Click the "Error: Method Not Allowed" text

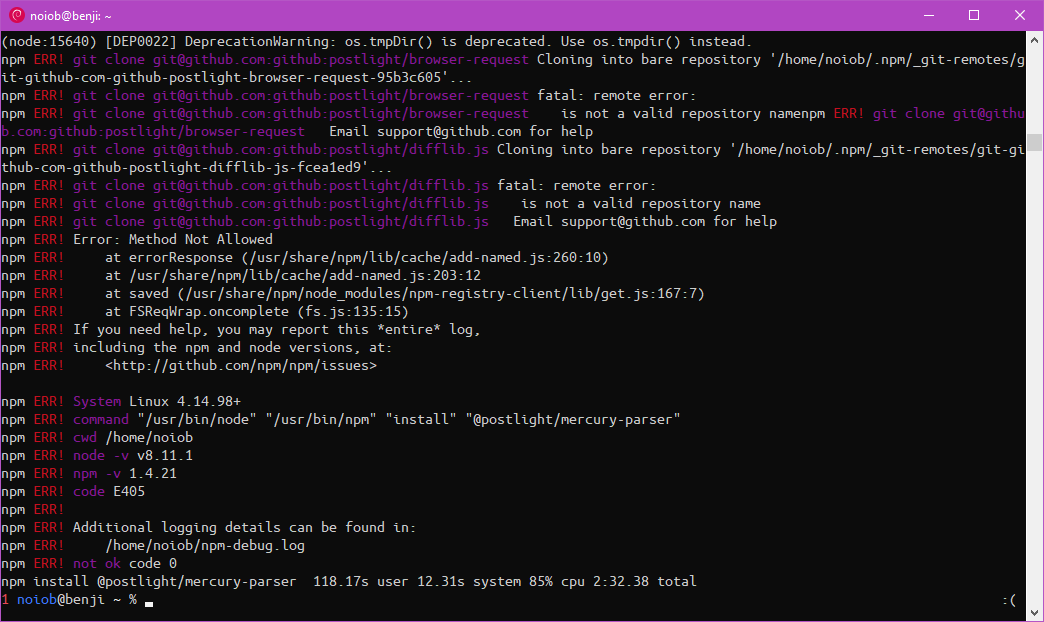tap(172, 240)
